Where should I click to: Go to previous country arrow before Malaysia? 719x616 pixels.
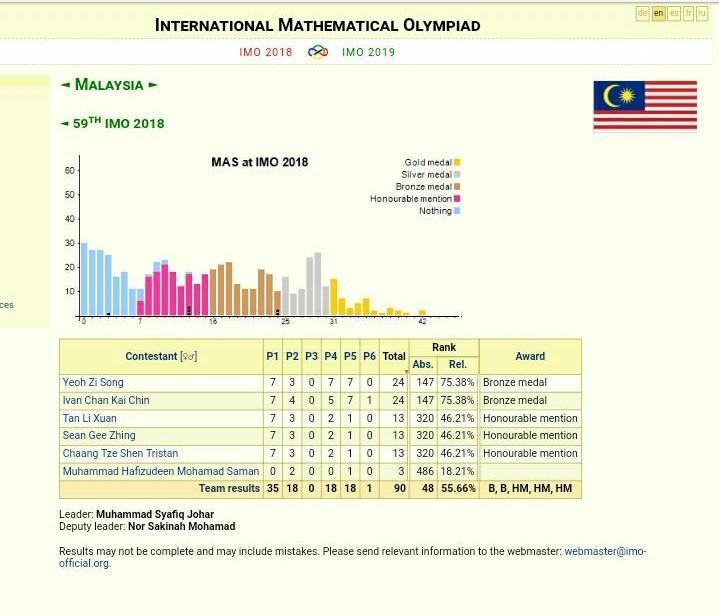pos(66,85)
